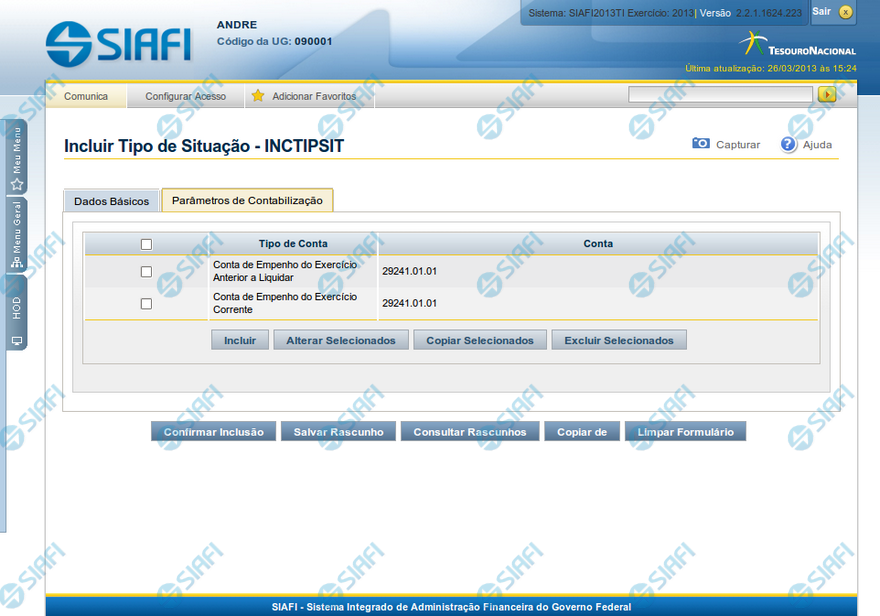Open Configurar Acesso menu
Screen dimensions: 880x616
185,96
